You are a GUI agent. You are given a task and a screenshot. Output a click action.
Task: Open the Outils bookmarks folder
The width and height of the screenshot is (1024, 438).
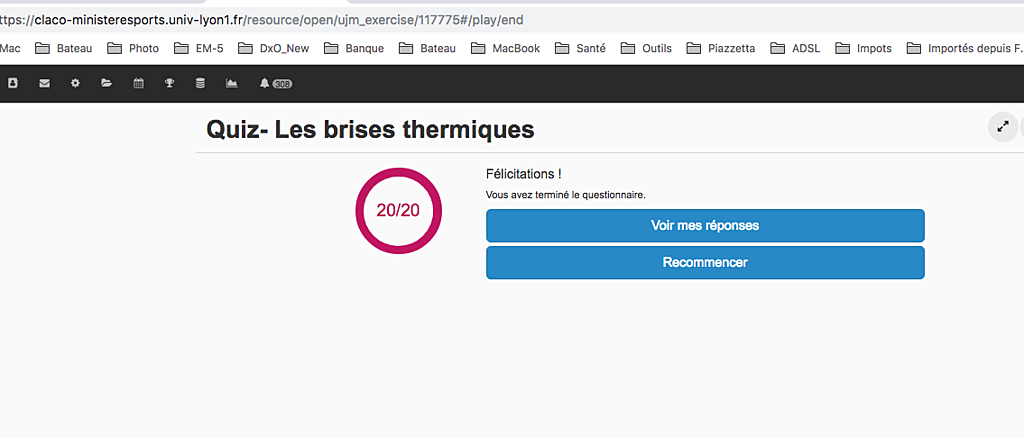pos(647,48)
